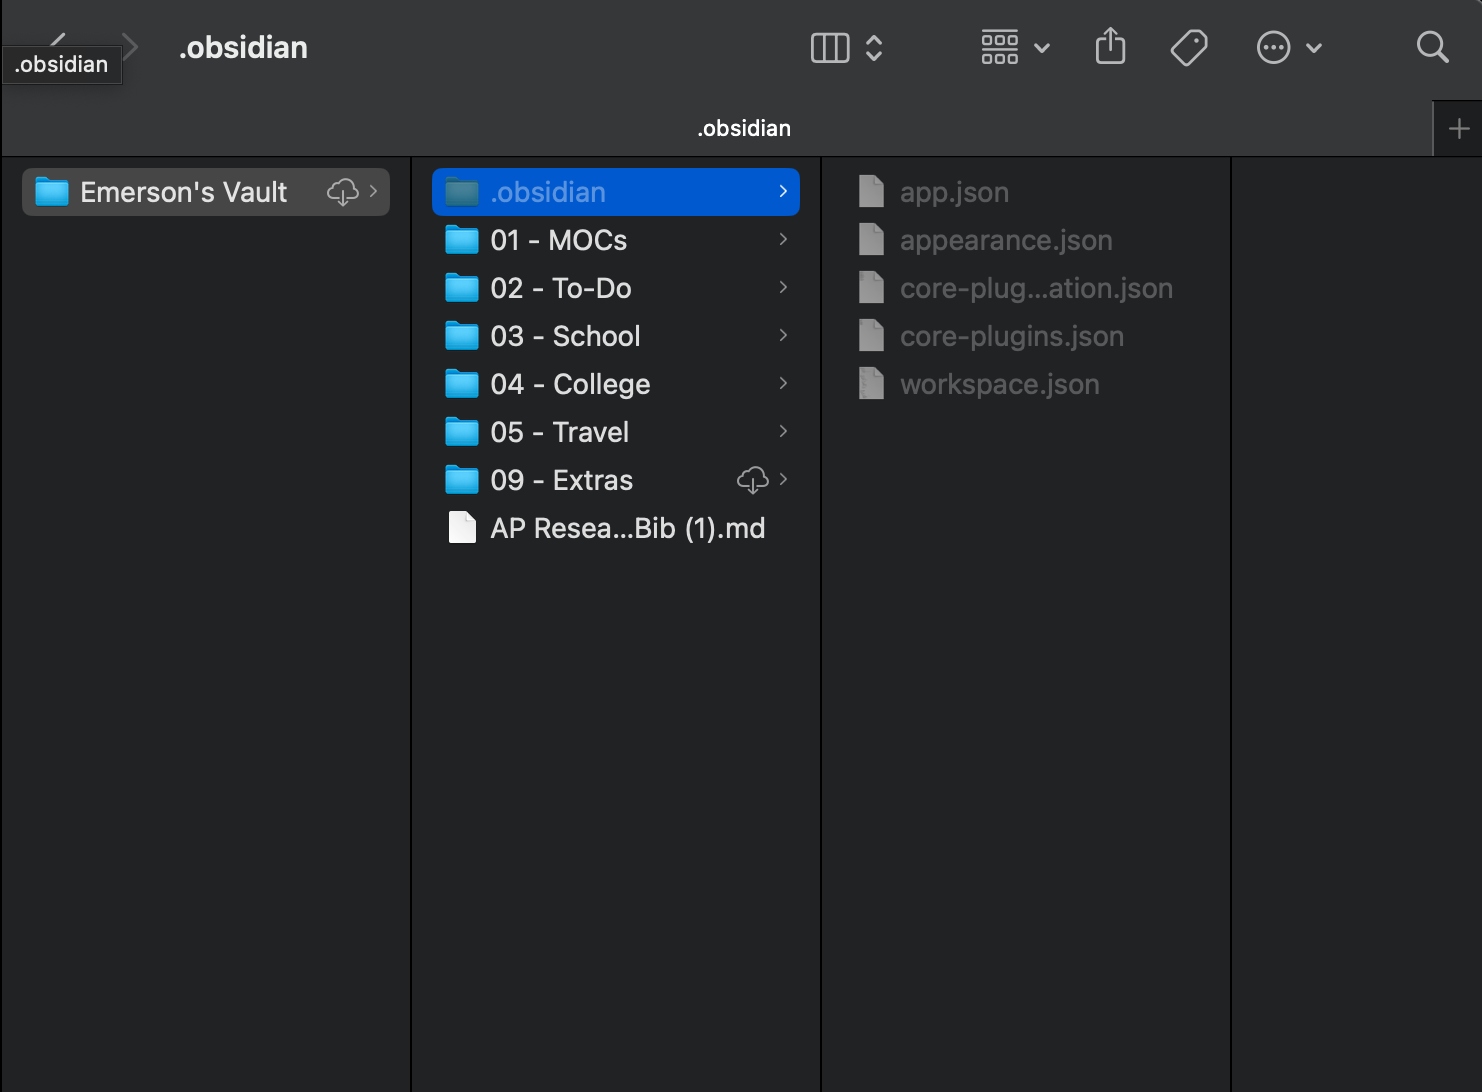Download the 09 - Extras folder from iCloud
Image resolution: width=1482 pixels, height=1092 pixels.
tap(752, 480)
